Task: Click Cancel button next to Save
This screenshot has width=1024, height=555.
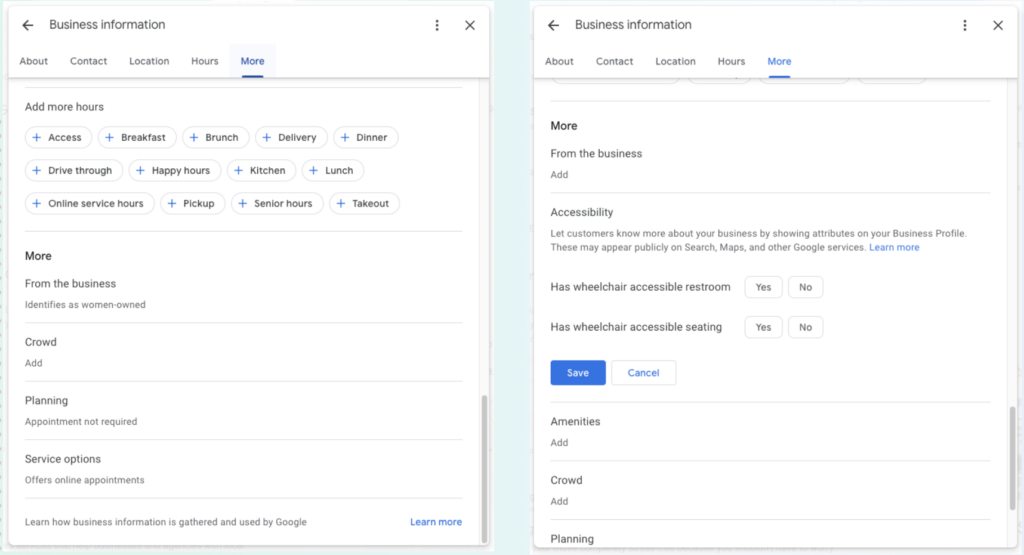Action: point(643,373)
